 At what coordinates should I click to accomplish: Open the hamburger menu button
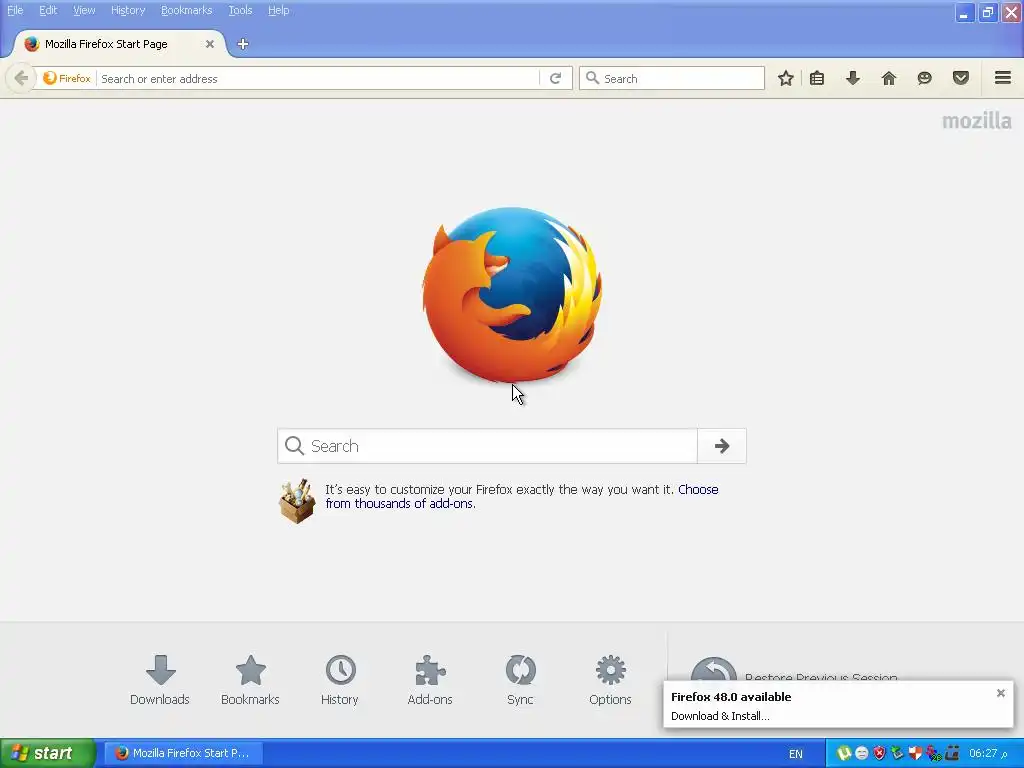click(x=1003, y=78)
